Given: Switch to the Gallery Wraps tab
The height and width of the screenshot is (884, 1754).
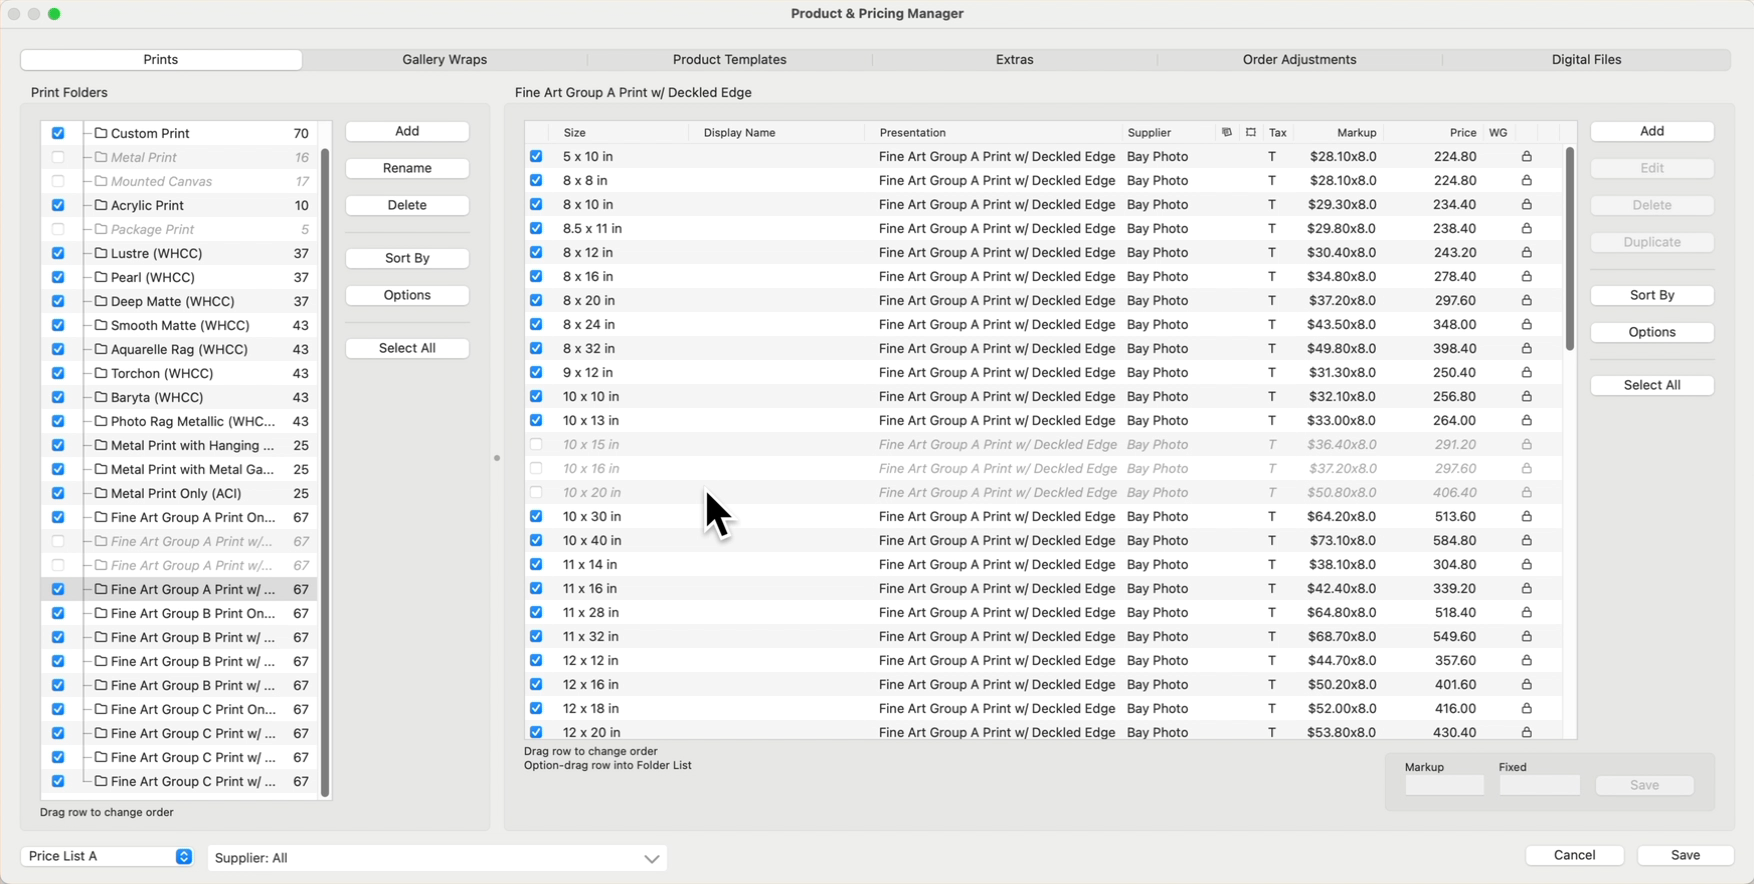Looking at the screenshot, I should click(444, 60).
